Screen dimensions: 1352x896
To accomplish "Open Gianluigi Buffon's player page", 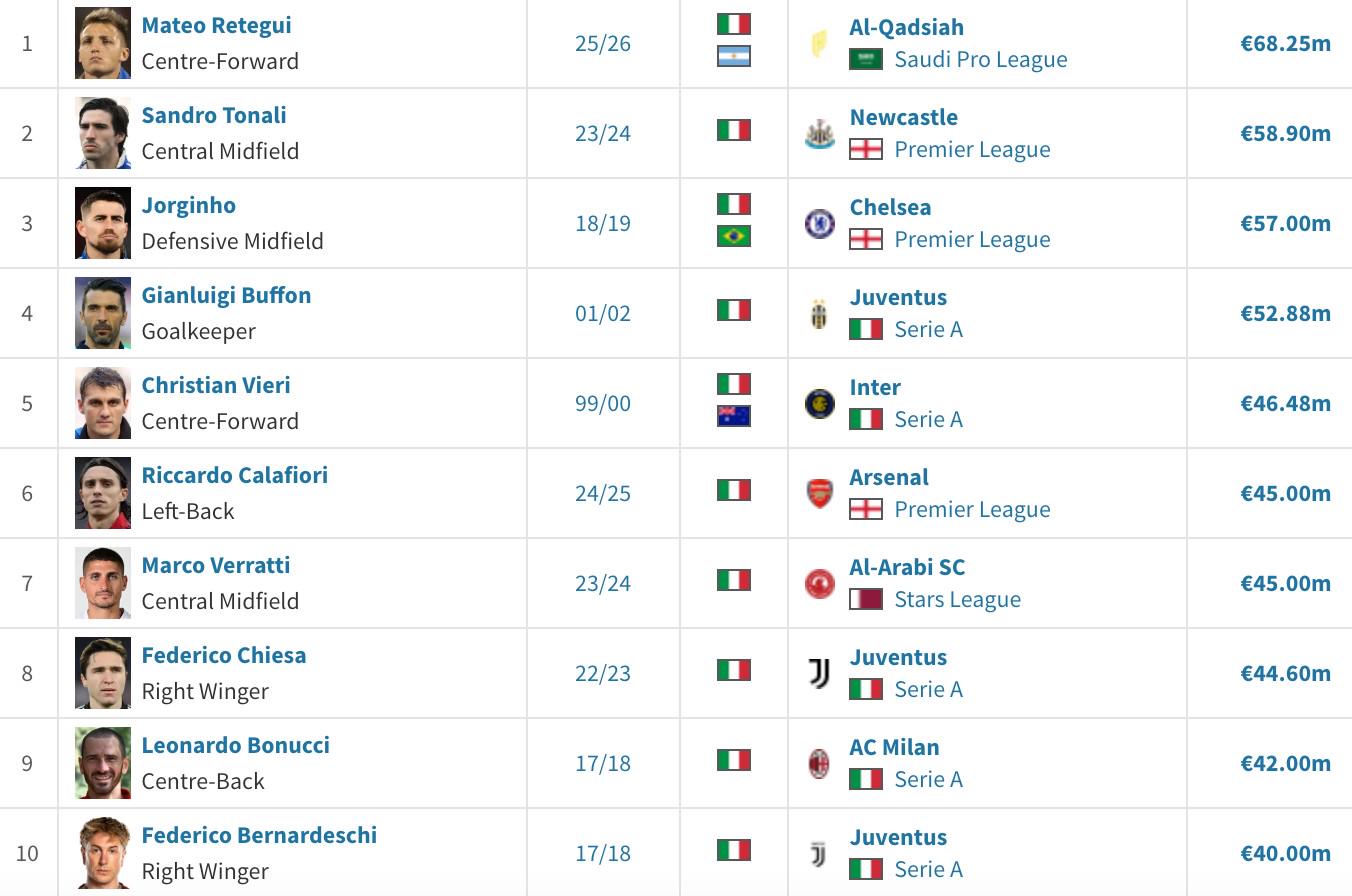I will [x=226, y=295].
